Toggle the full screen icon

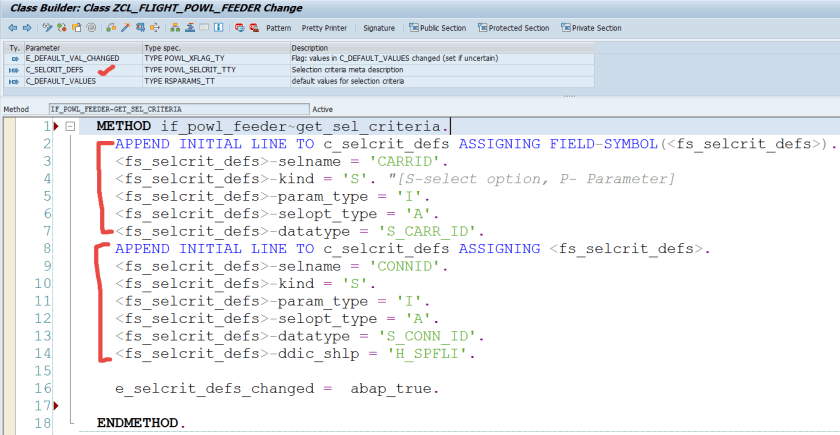[204, 28]
